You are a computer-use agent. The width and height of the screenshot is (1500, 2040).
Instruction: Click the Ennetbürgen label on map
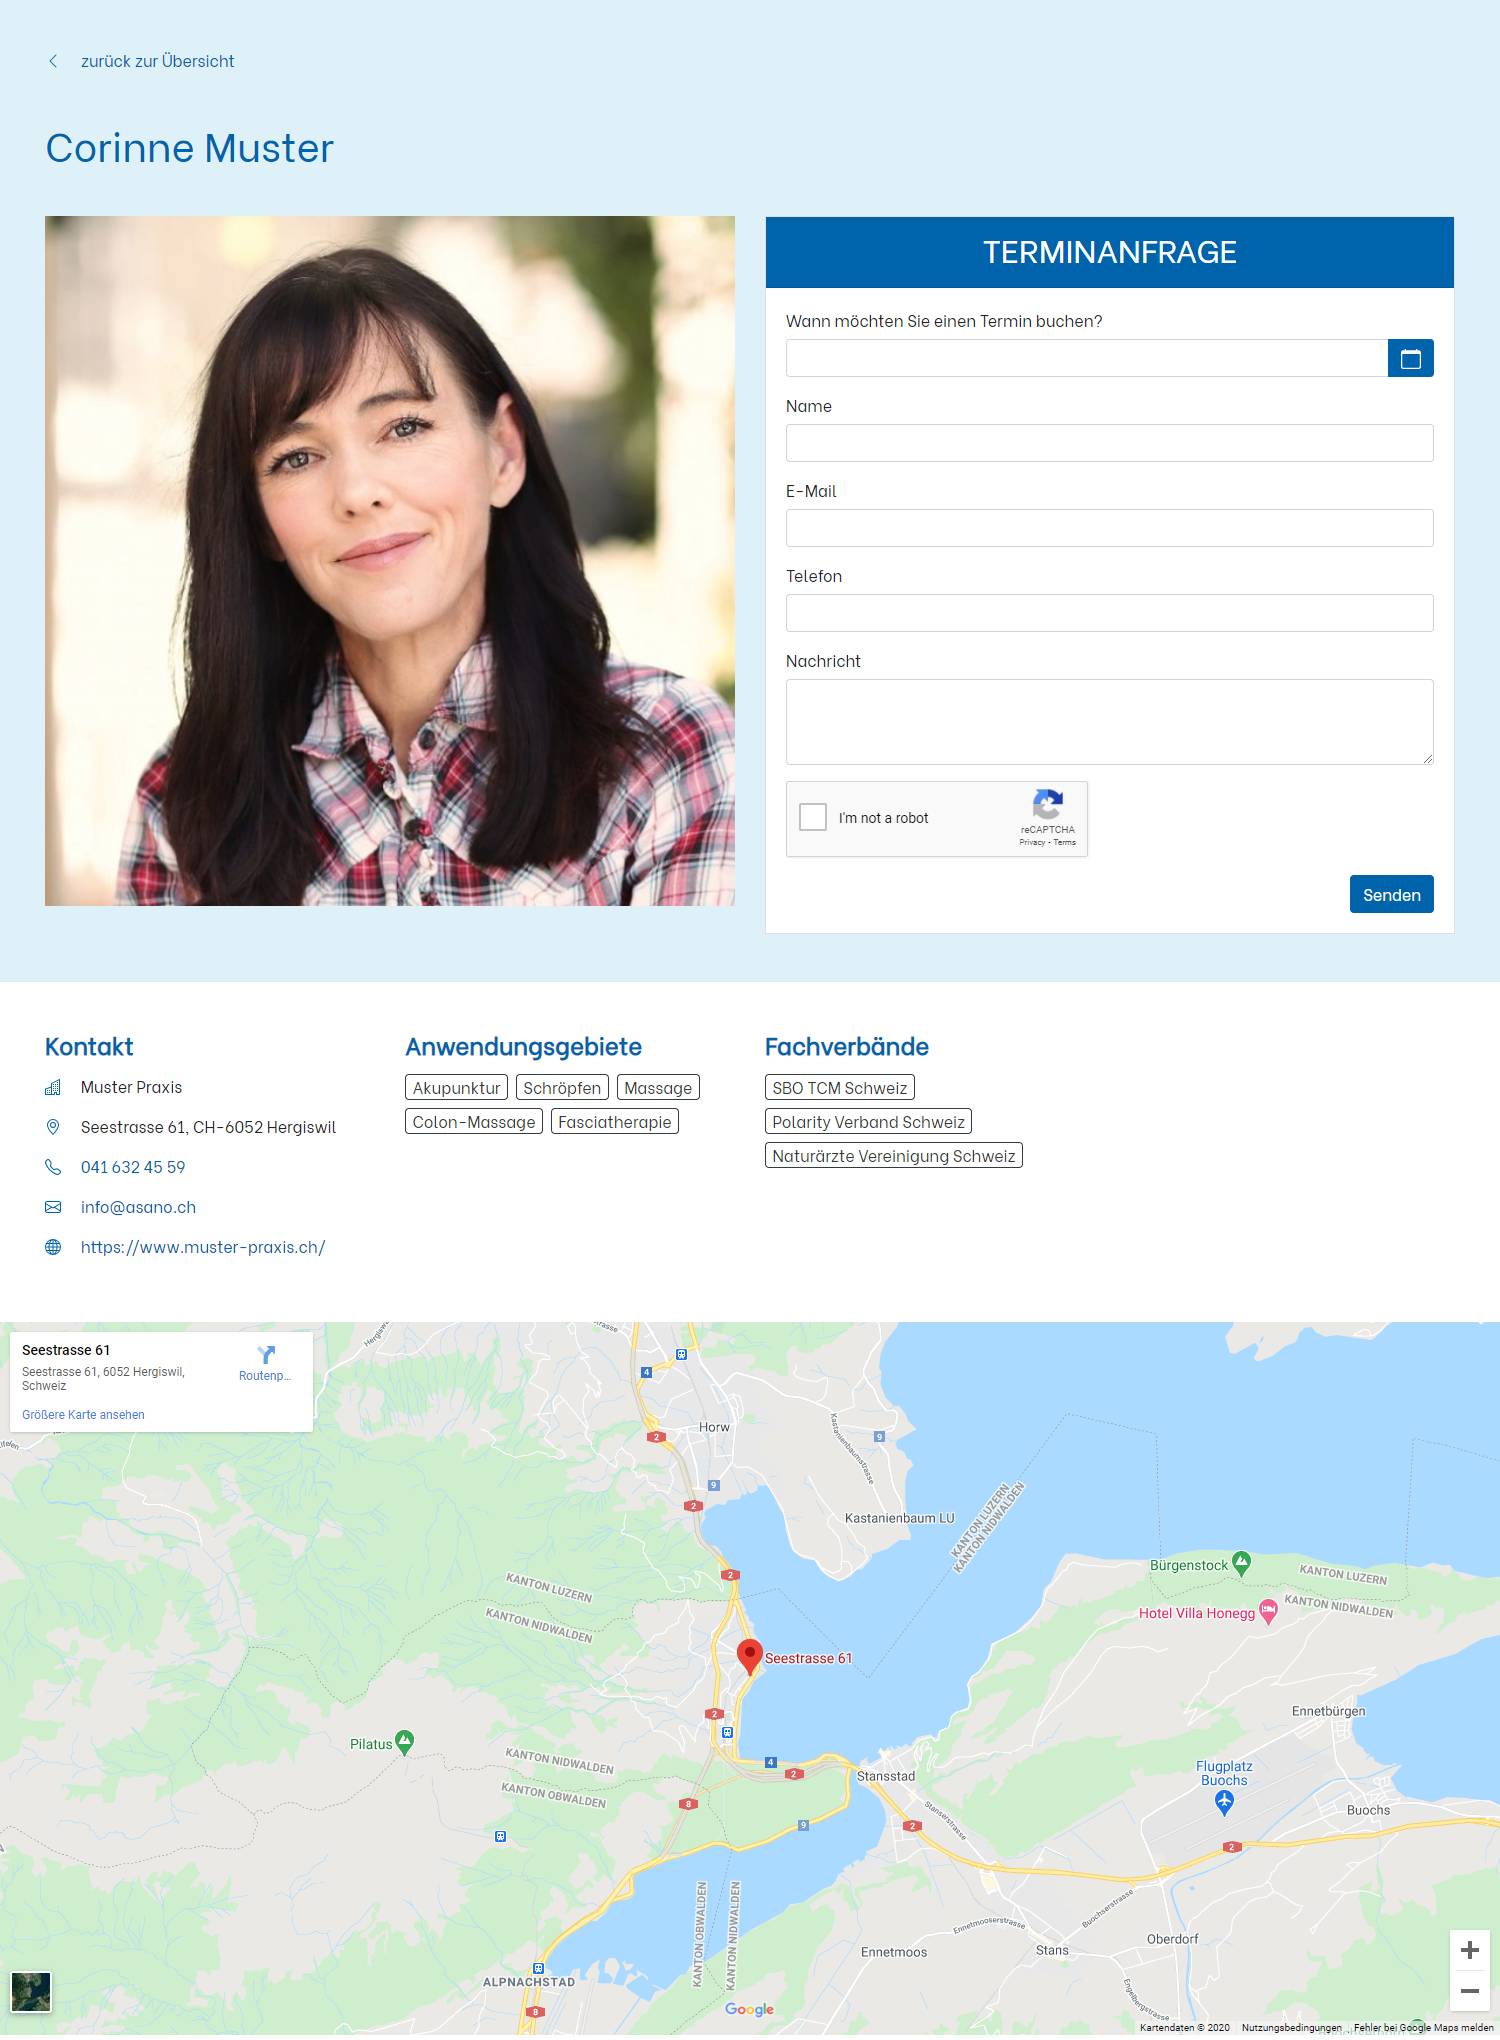(x=1328, y=1711)
